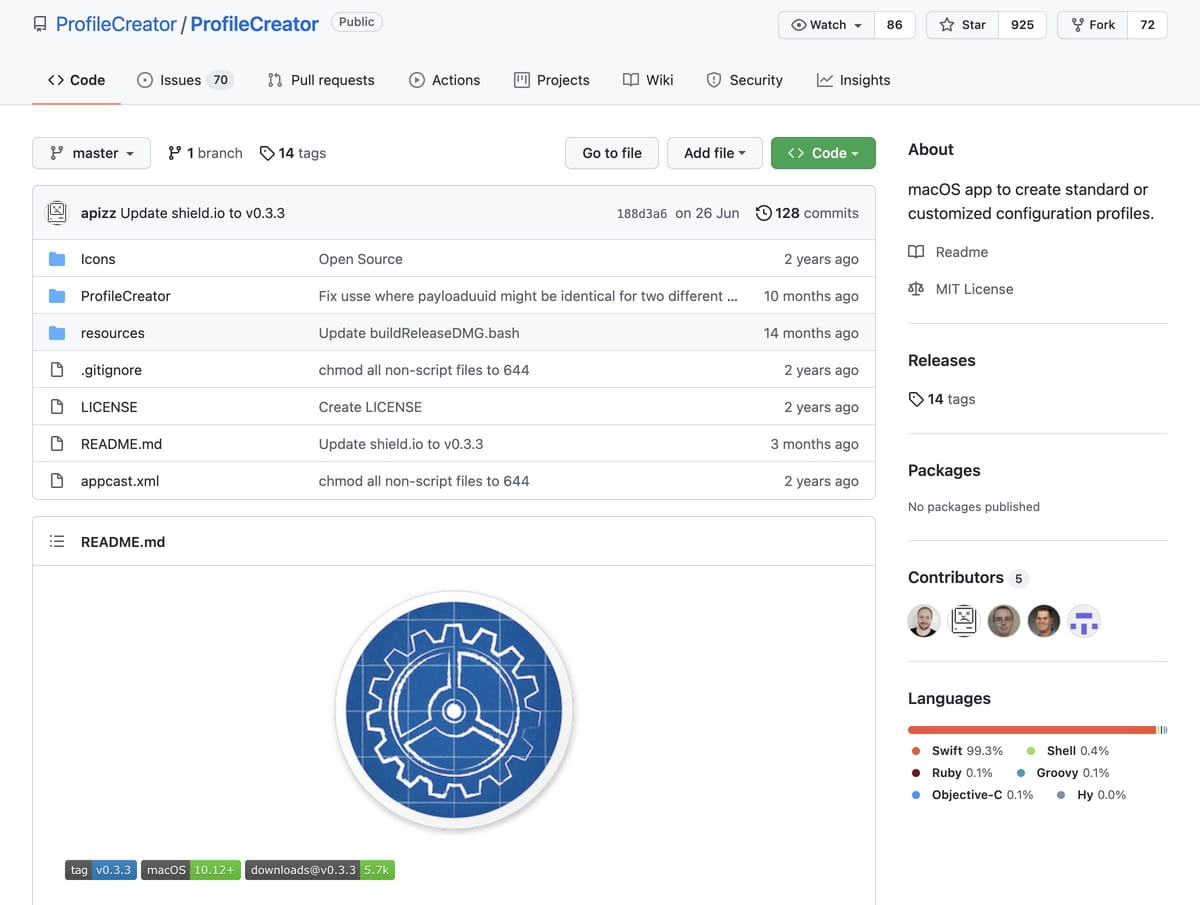Click the red Swift language bar
The image size is (1200, 905).
click(x=1031, y=730)
